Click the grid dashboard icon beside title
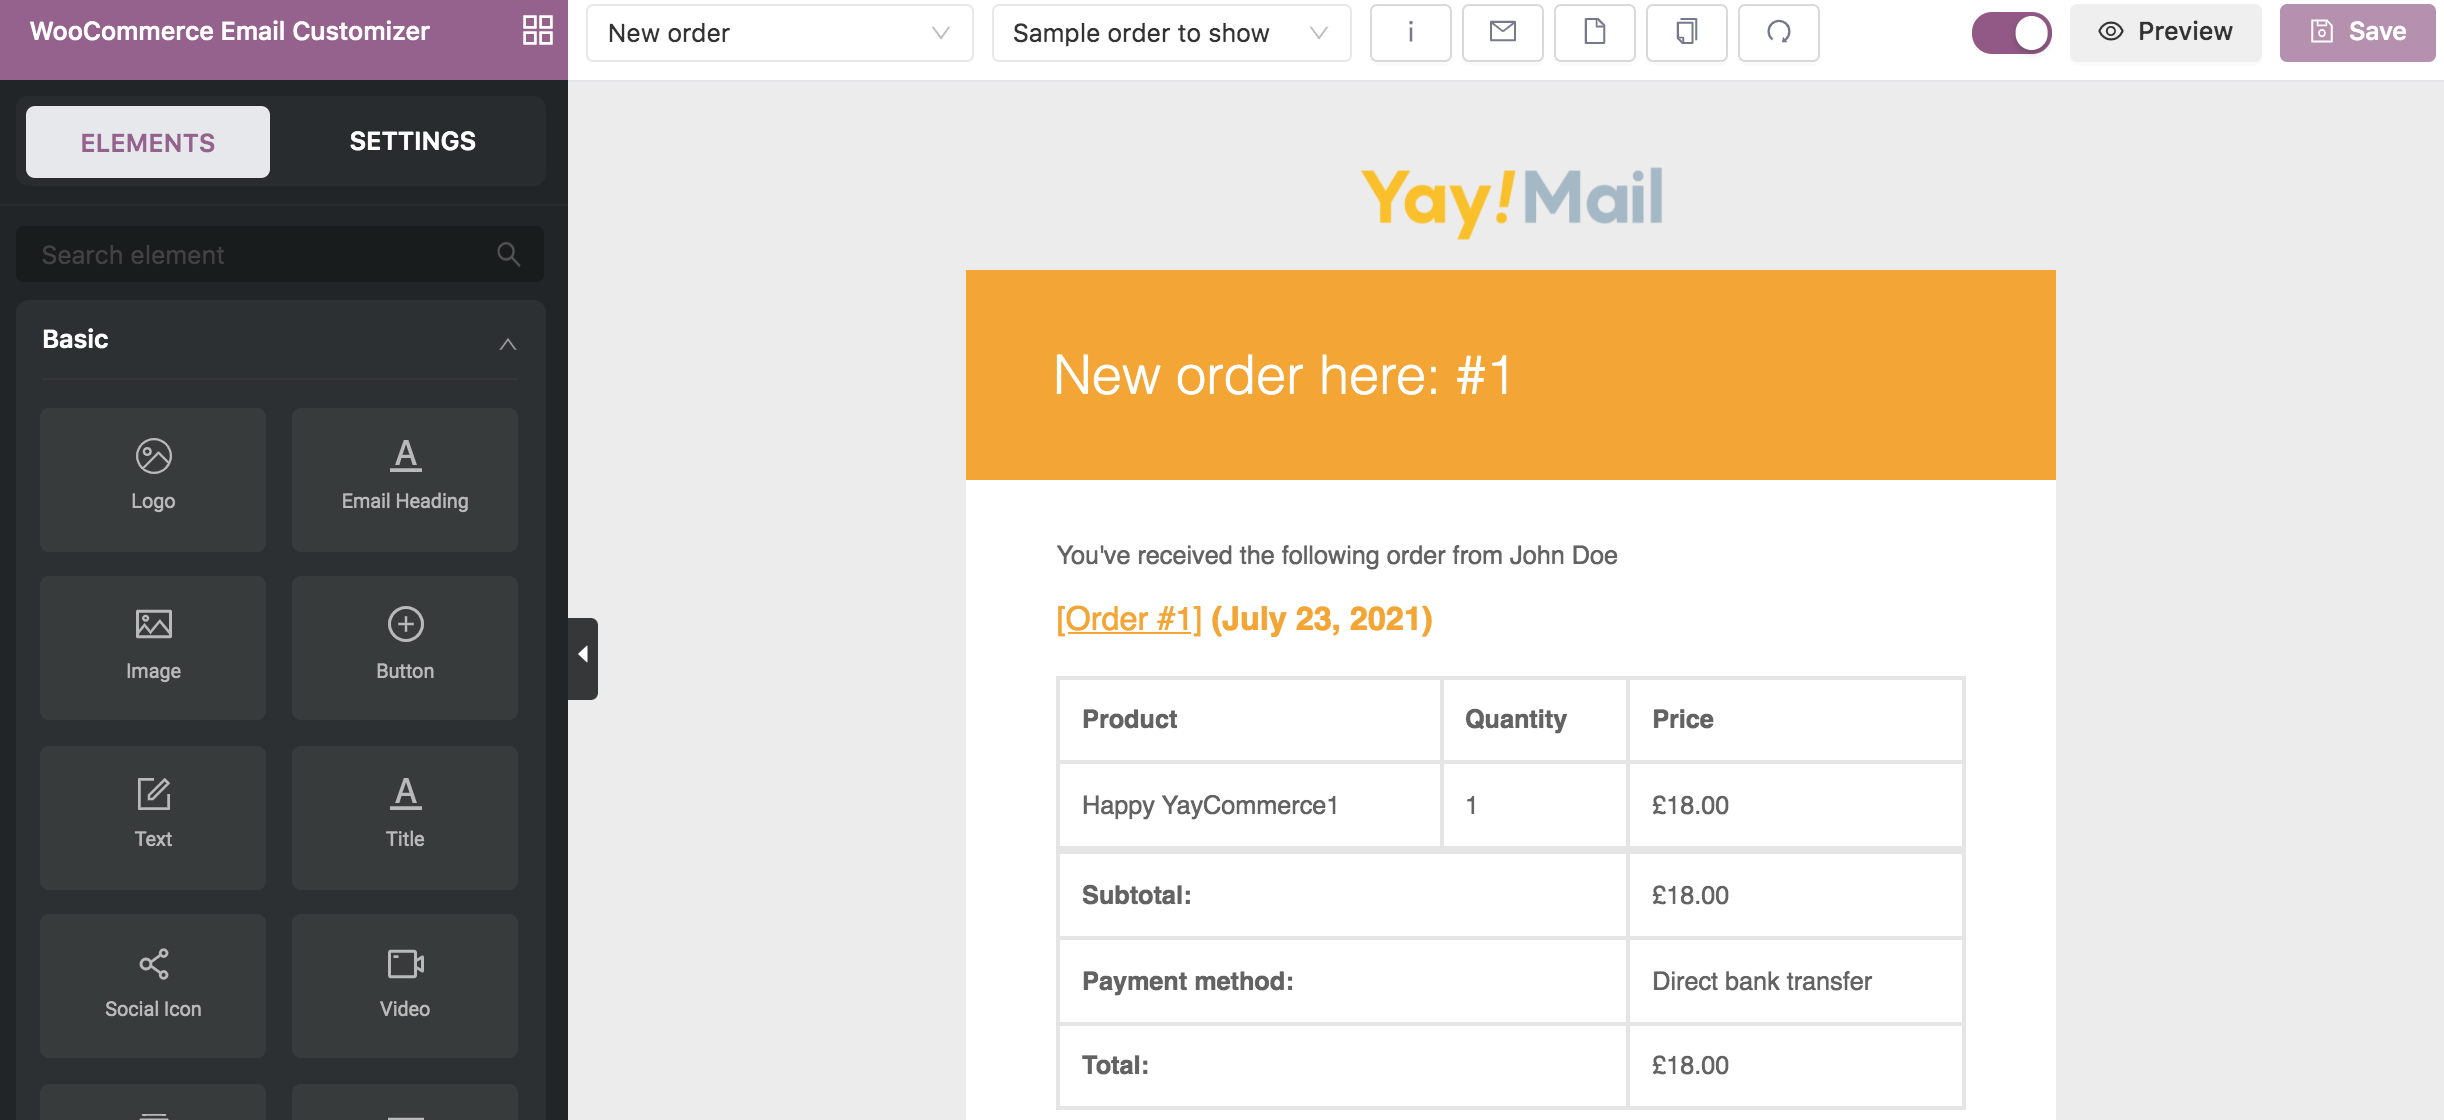The image size is (2444, 1120). coord(537,31)
